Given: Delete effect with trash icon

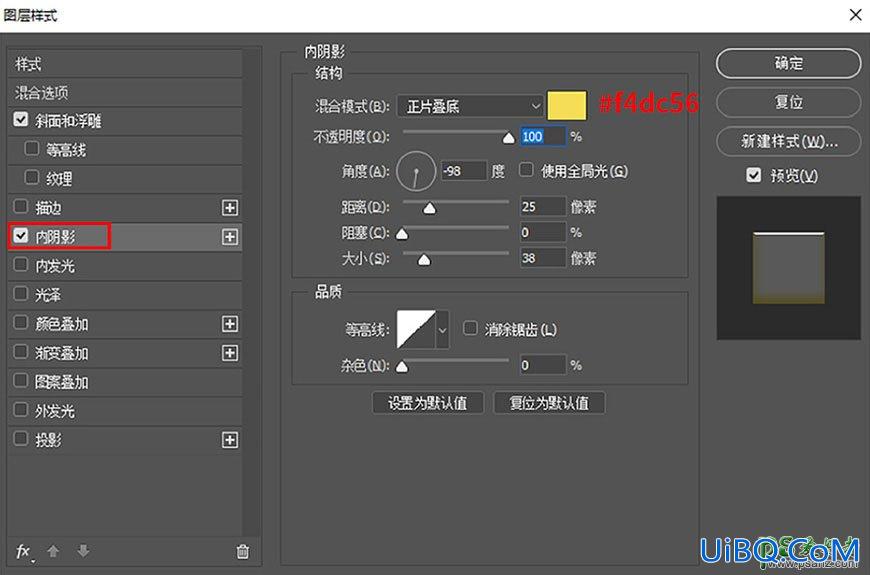Looking at the screenshot, I should click(x=242, y=552).
